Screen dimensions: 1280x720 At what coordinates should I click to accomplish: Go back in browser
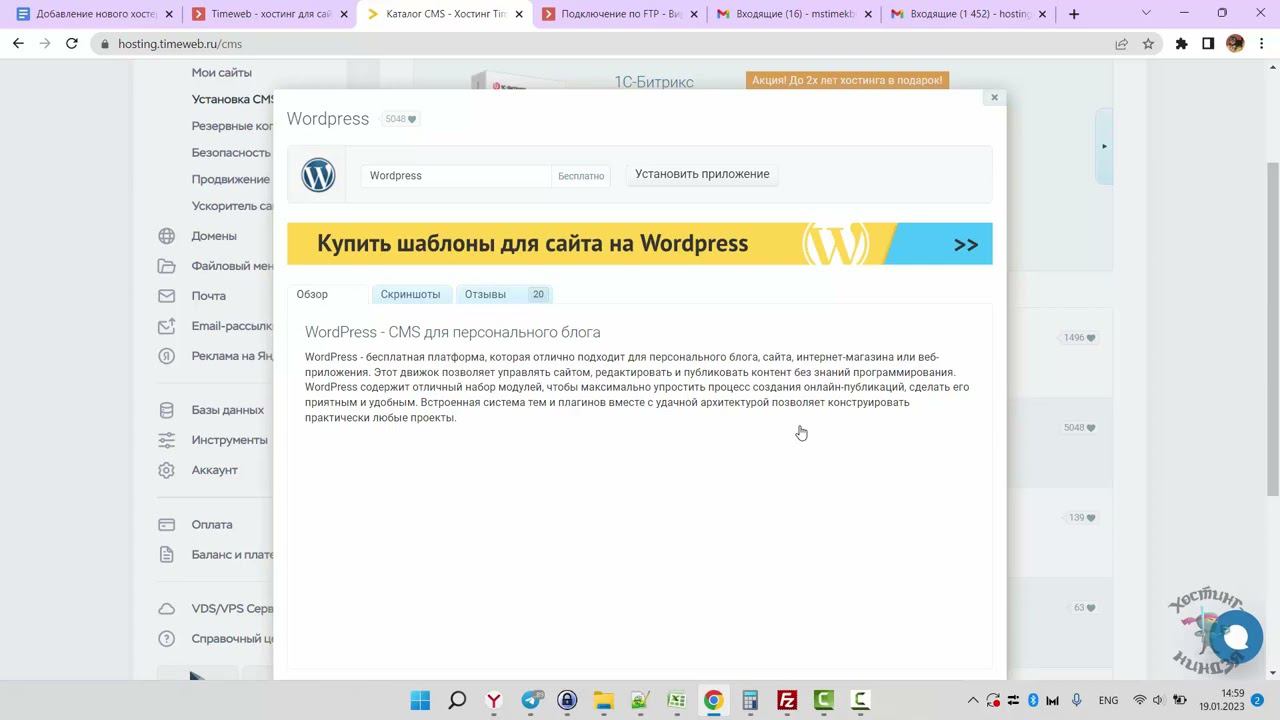18,44
